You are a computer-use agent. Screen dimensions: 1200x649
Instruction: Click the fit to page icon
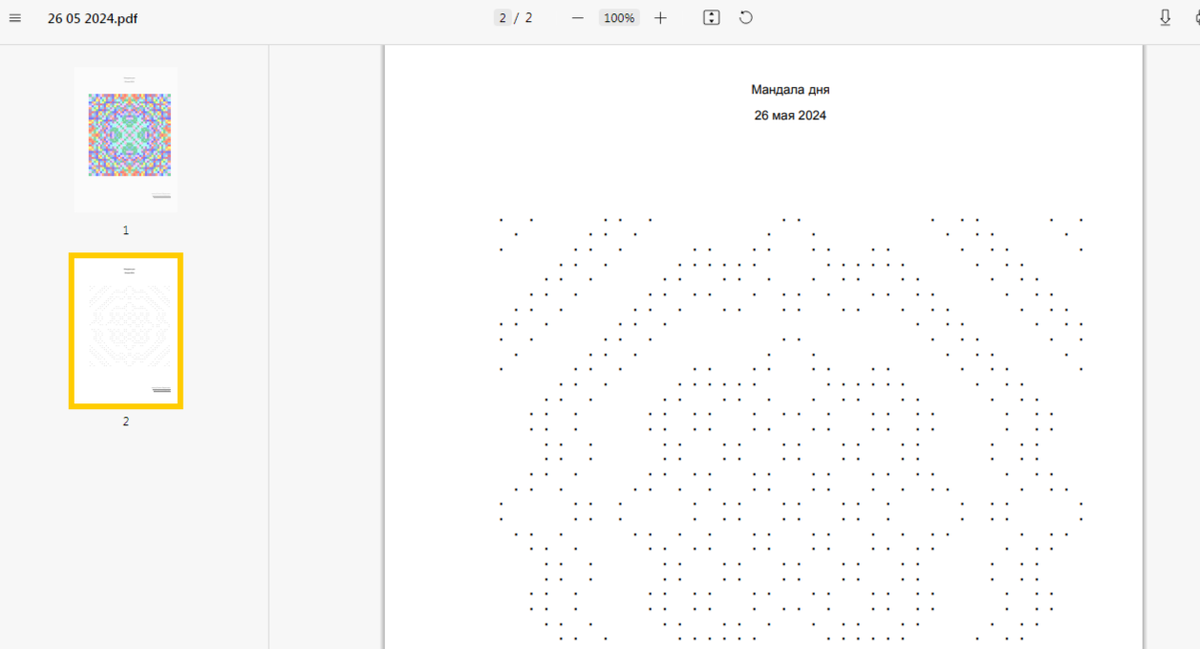pyautogui.click(x=711, y=18)
